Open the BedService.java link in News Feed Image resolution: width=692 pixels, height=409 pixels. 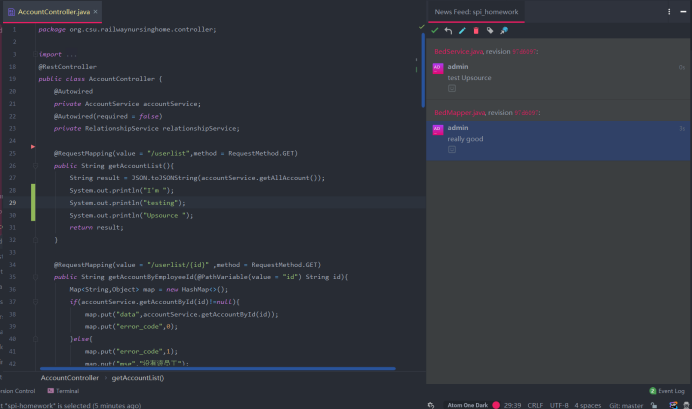pyautogui.click(x=459, y=52)
